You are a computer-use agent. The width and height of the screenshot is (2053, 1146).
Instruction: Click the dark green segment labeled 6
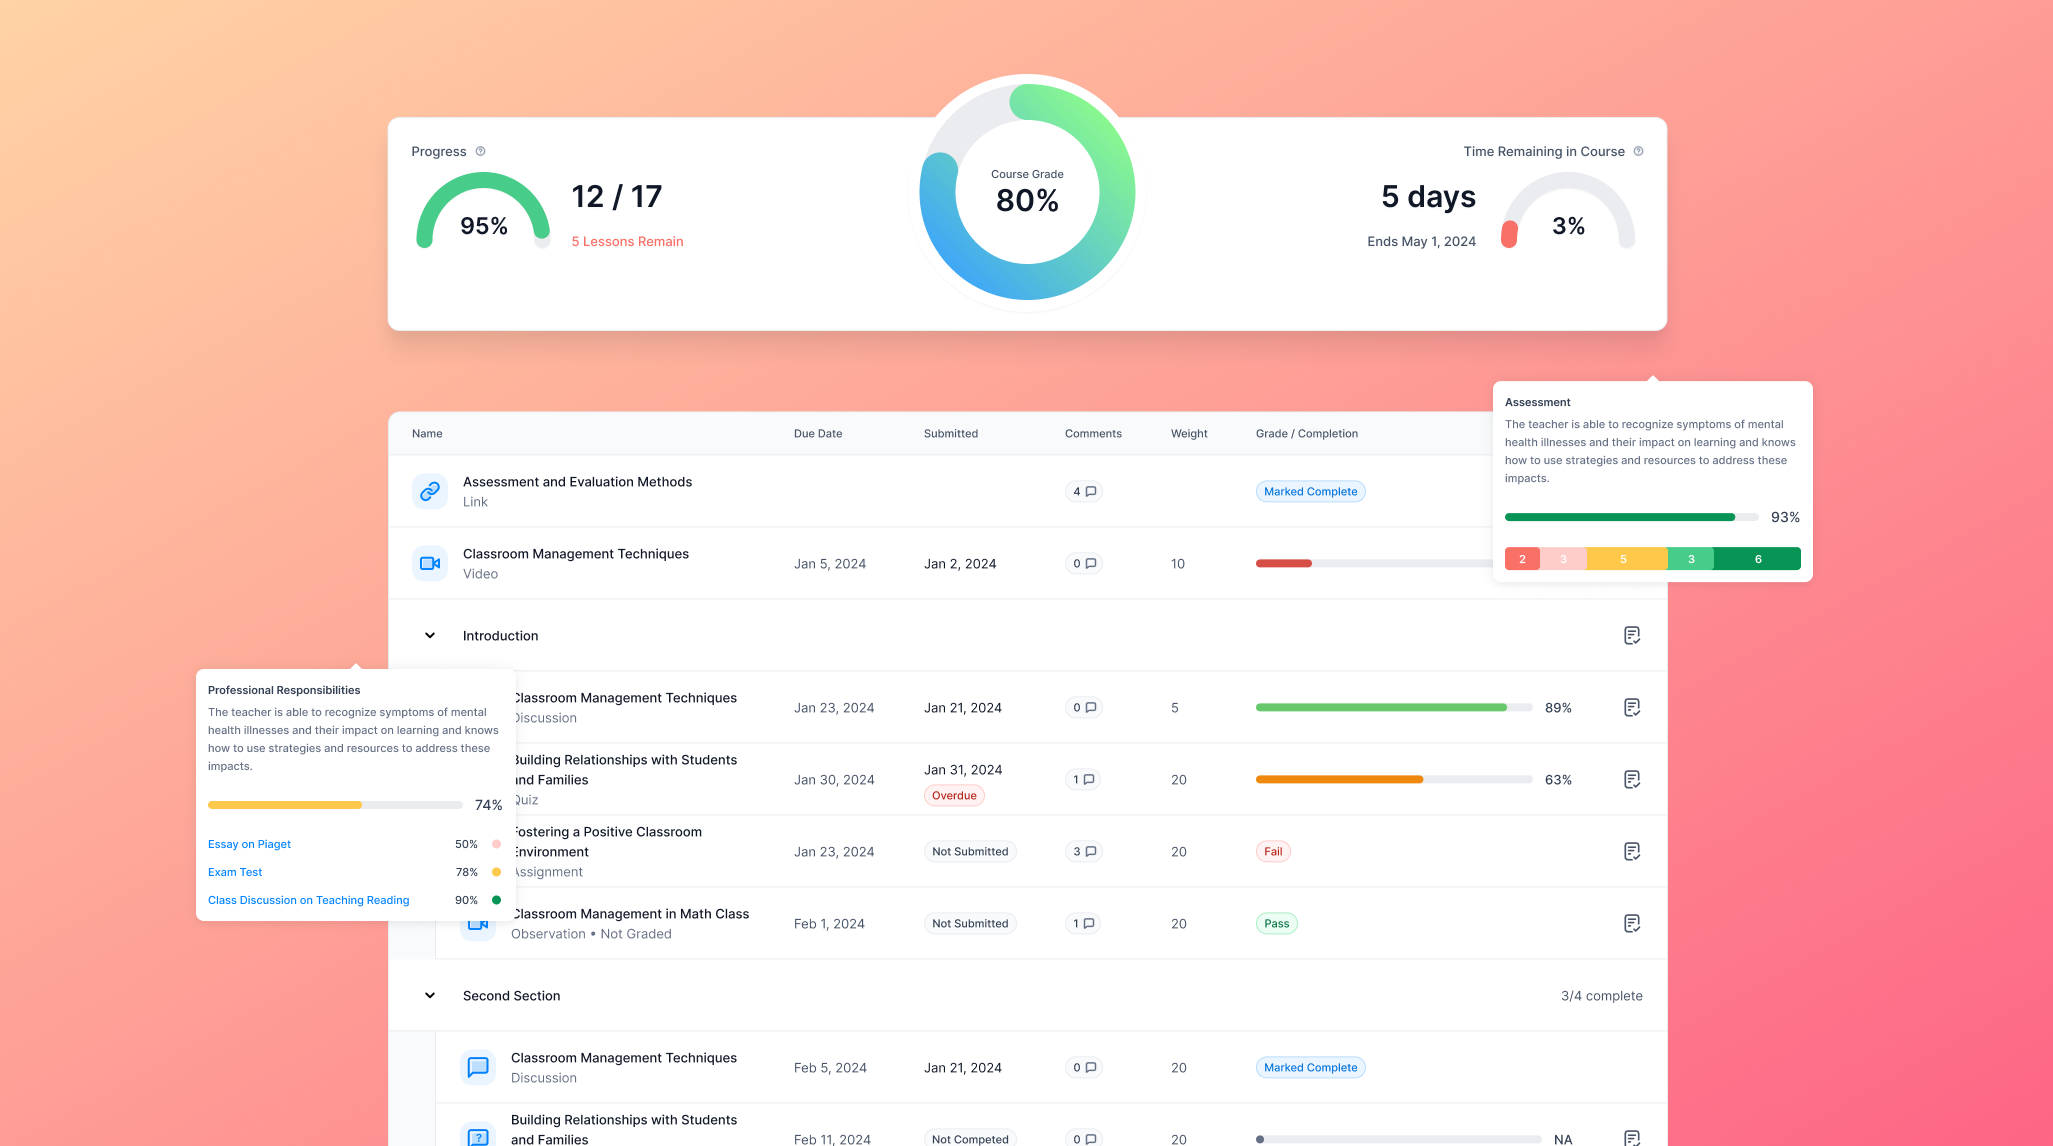[1757, 559]
